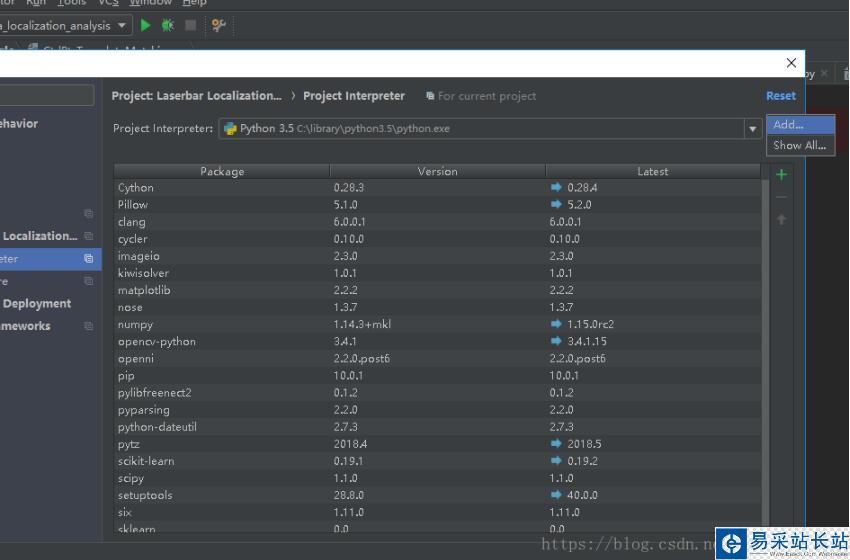Open build tools wrench icon in toolbar

(x=218, y=25)
